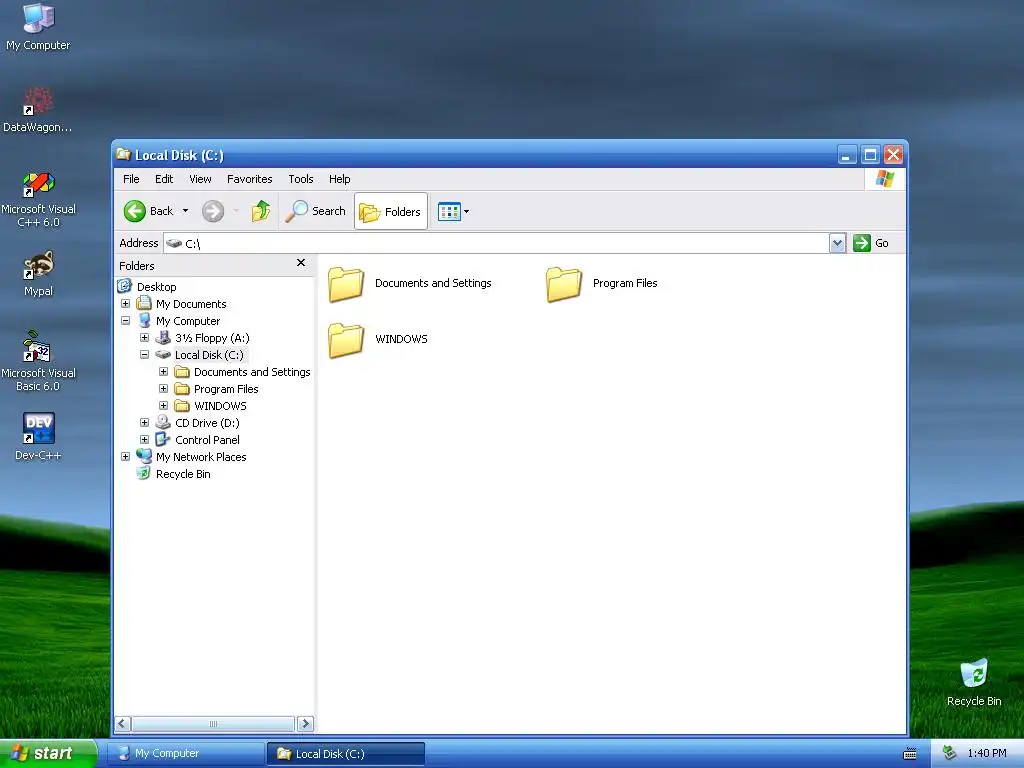The image size is (1024, 768).
Task: Open the File menu
Action: 131,179
